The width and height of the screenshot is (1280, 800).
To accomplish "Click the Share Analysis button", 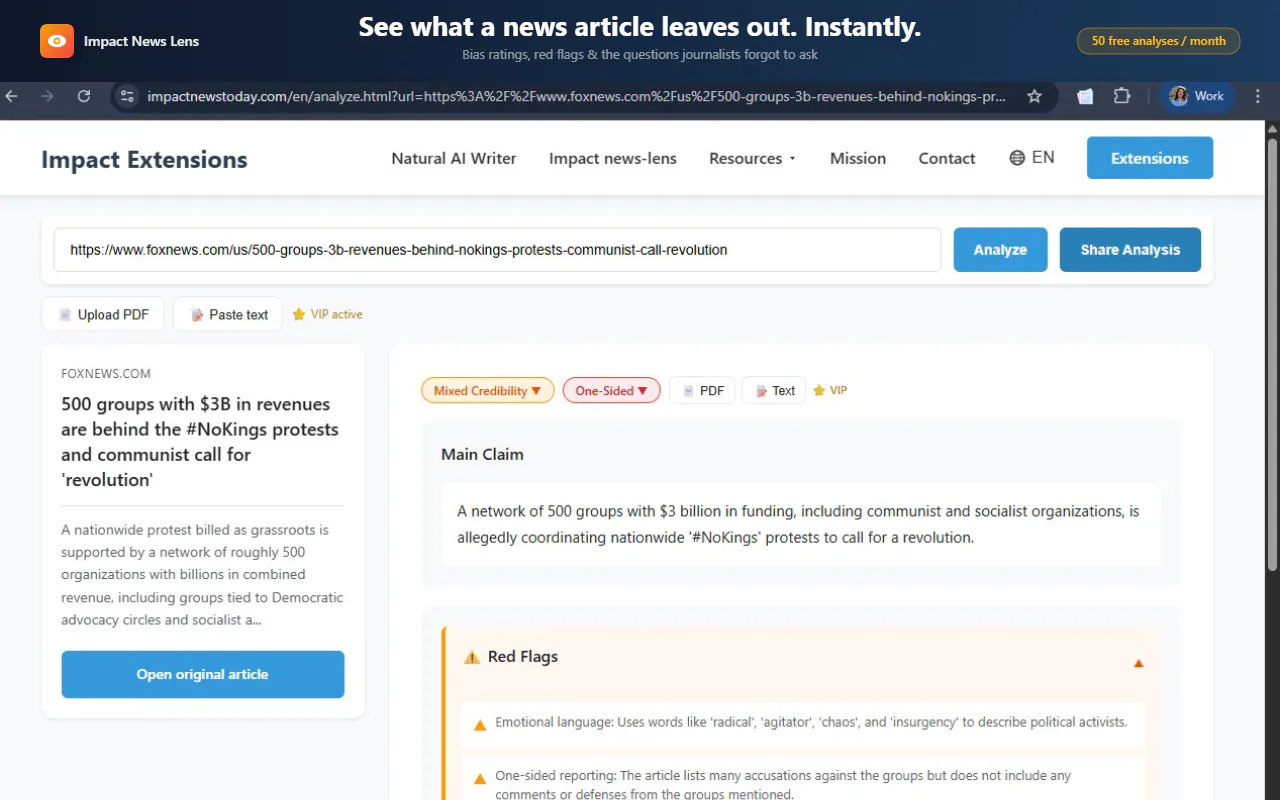I will [1130, 250].
